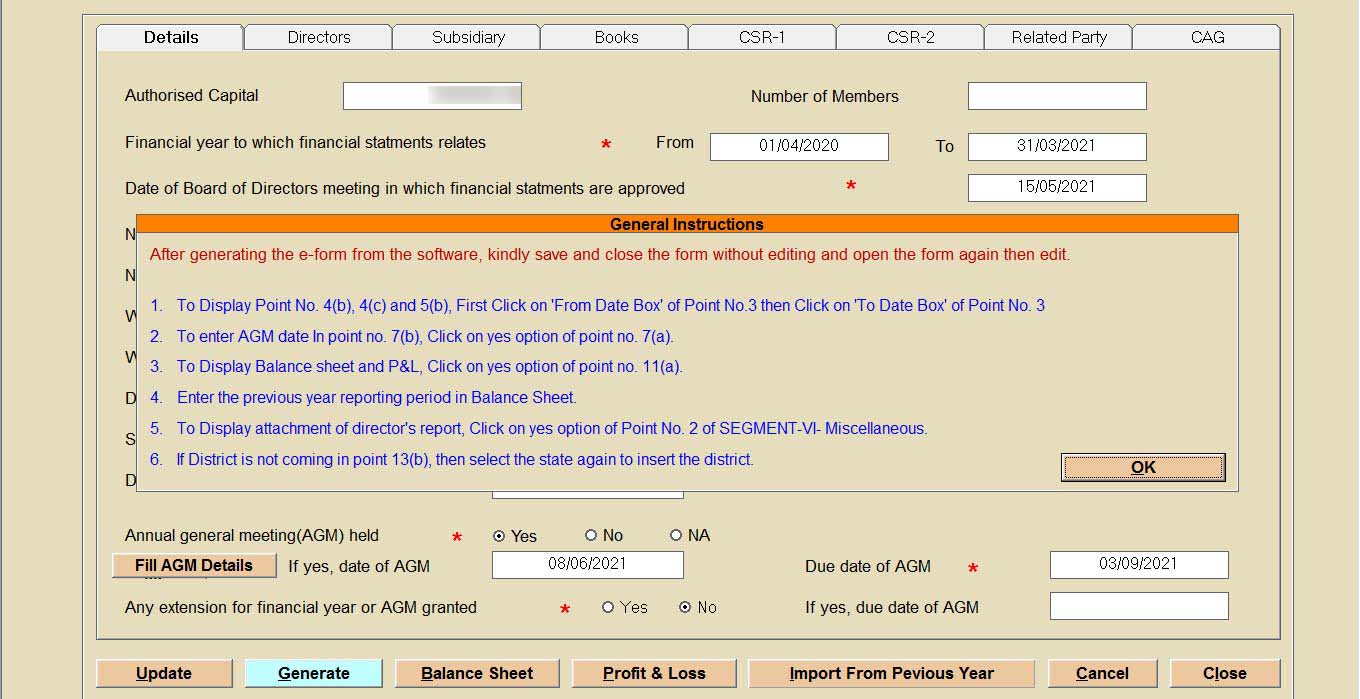The image size is (1360, 699).
Task: Choose NA for annual general meeting held
Action: pyautogui.click(x=676, y=536)
